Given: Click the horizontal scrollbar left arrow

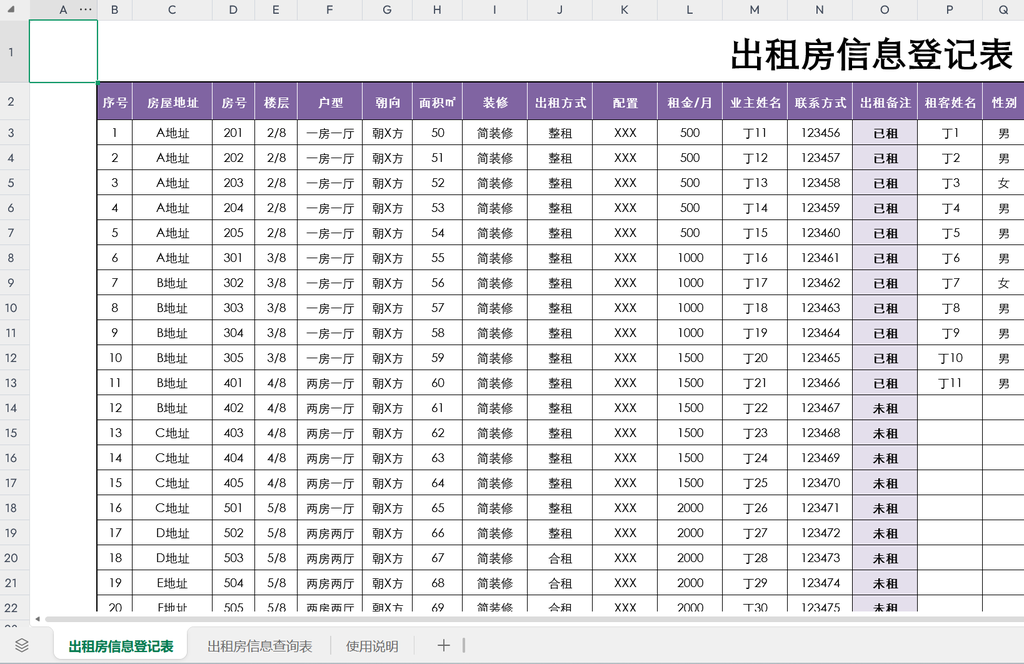Looking at the screenshot, I should [x=37, y=619].
